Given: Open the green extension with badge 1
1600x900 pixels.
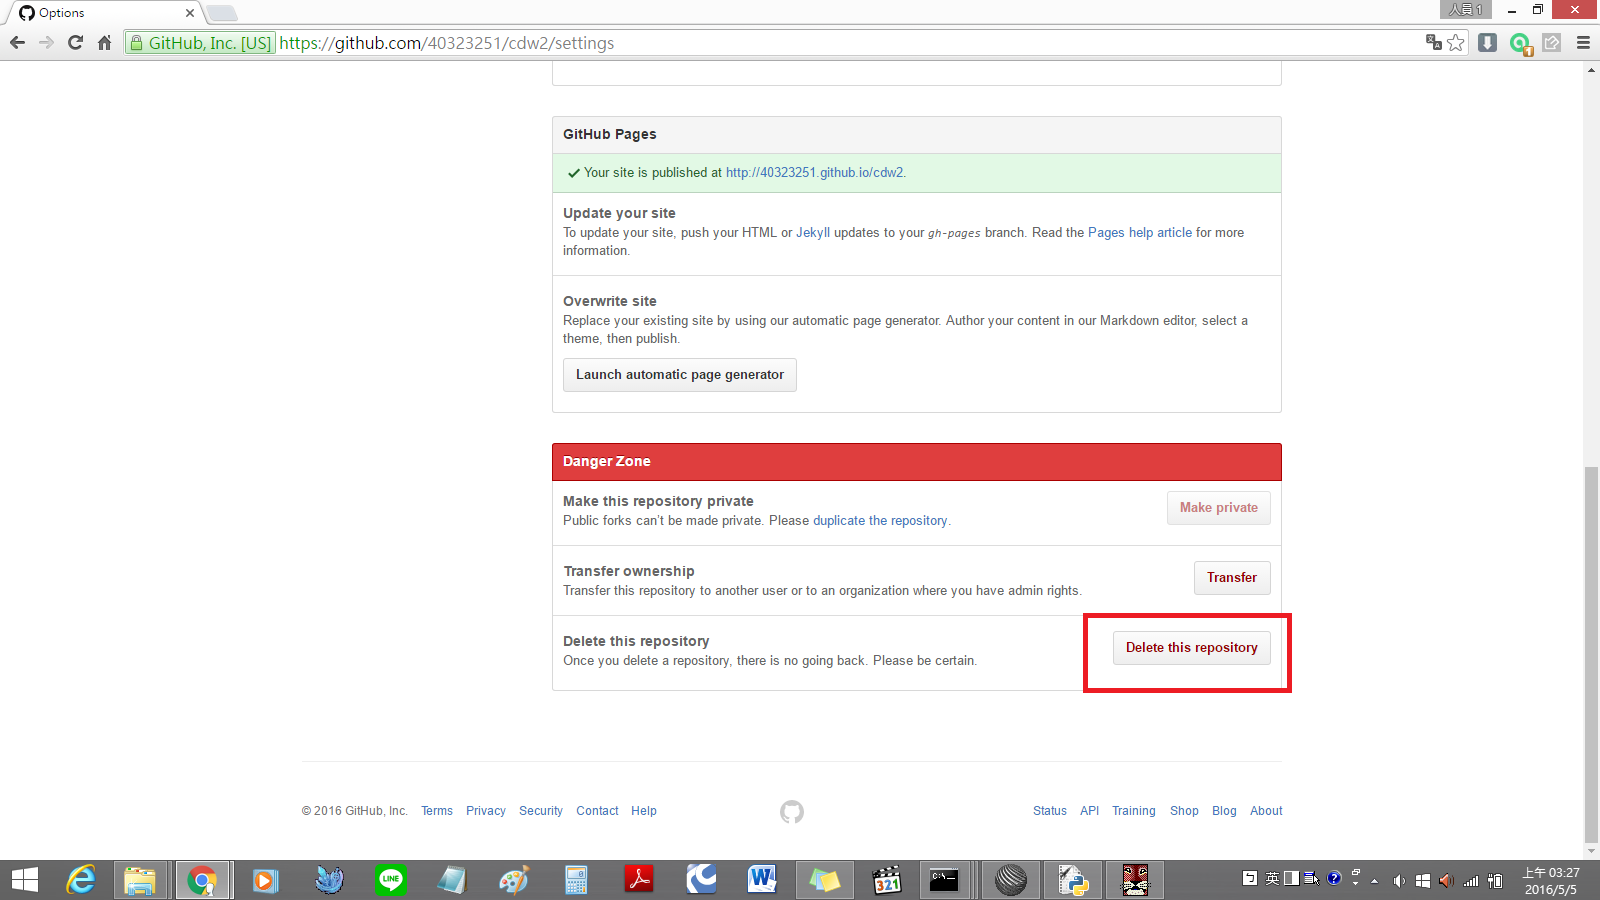Looking at the screenshot, I should [1520, 43].
